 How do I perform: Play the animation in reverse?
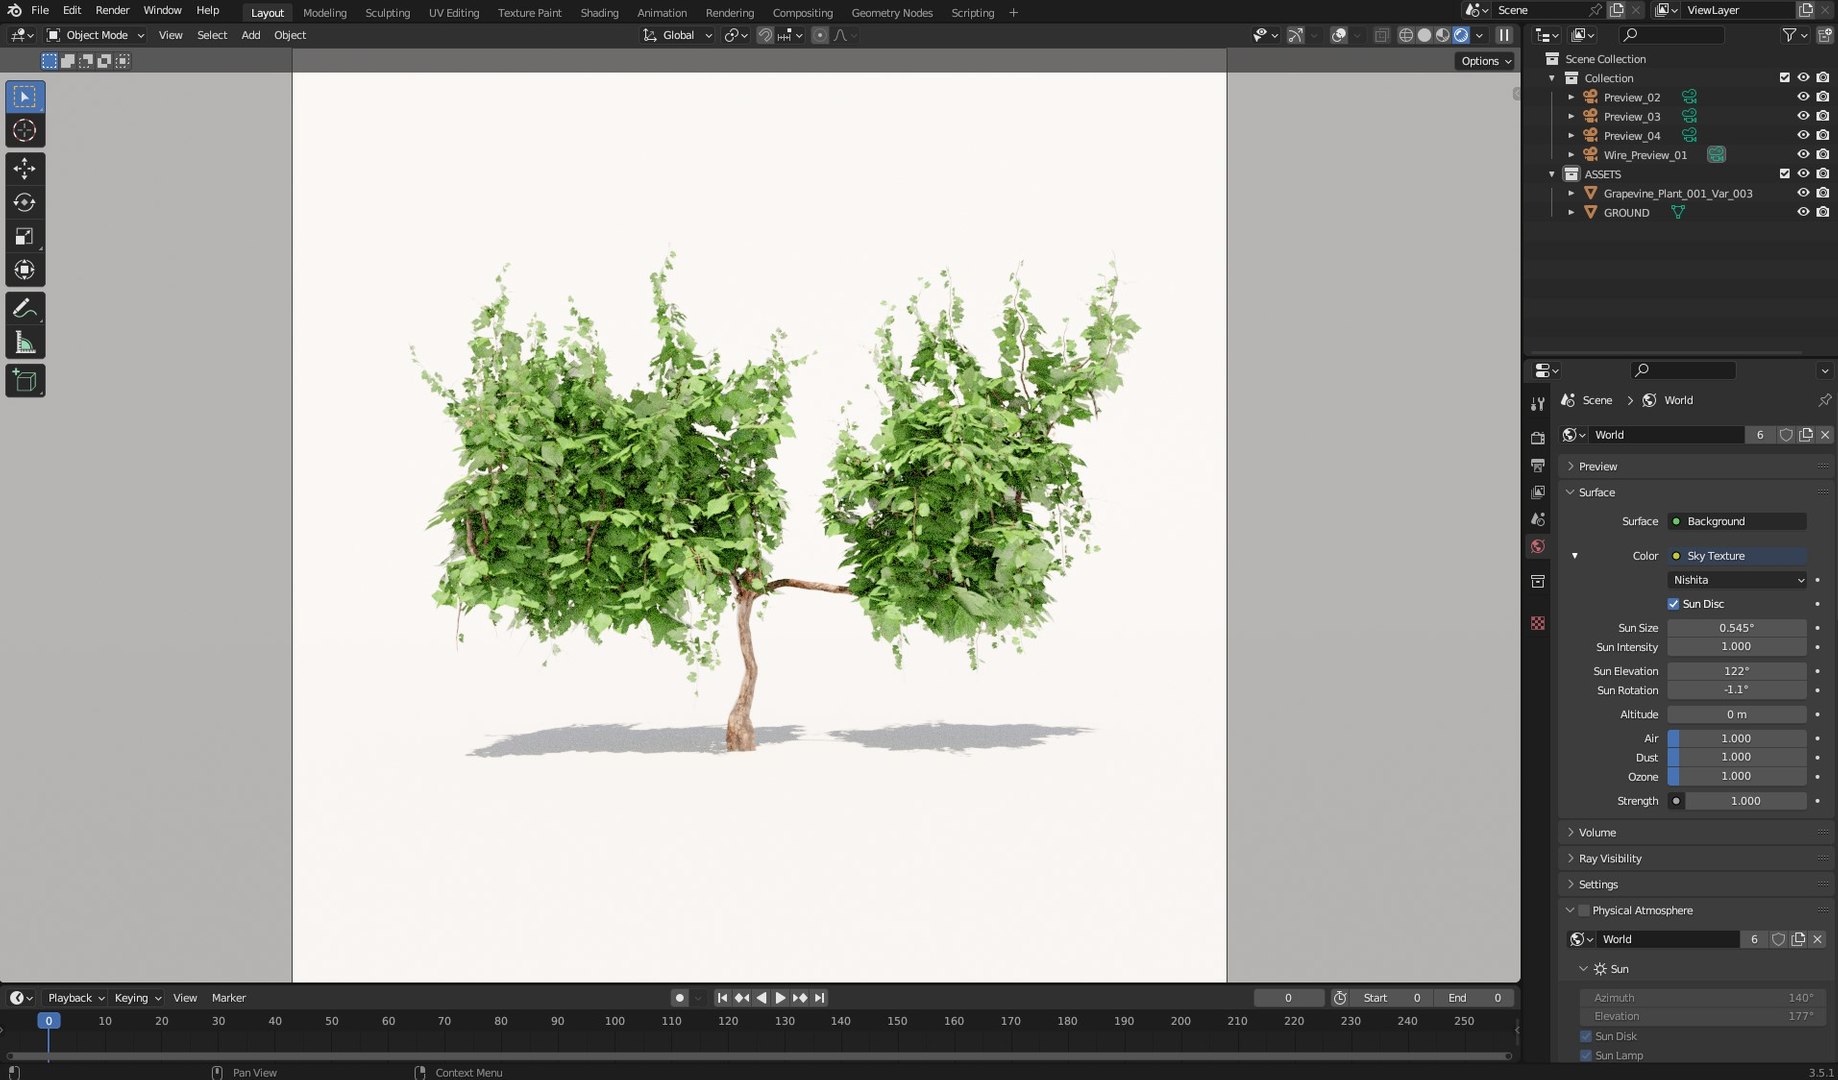point(761,998)
